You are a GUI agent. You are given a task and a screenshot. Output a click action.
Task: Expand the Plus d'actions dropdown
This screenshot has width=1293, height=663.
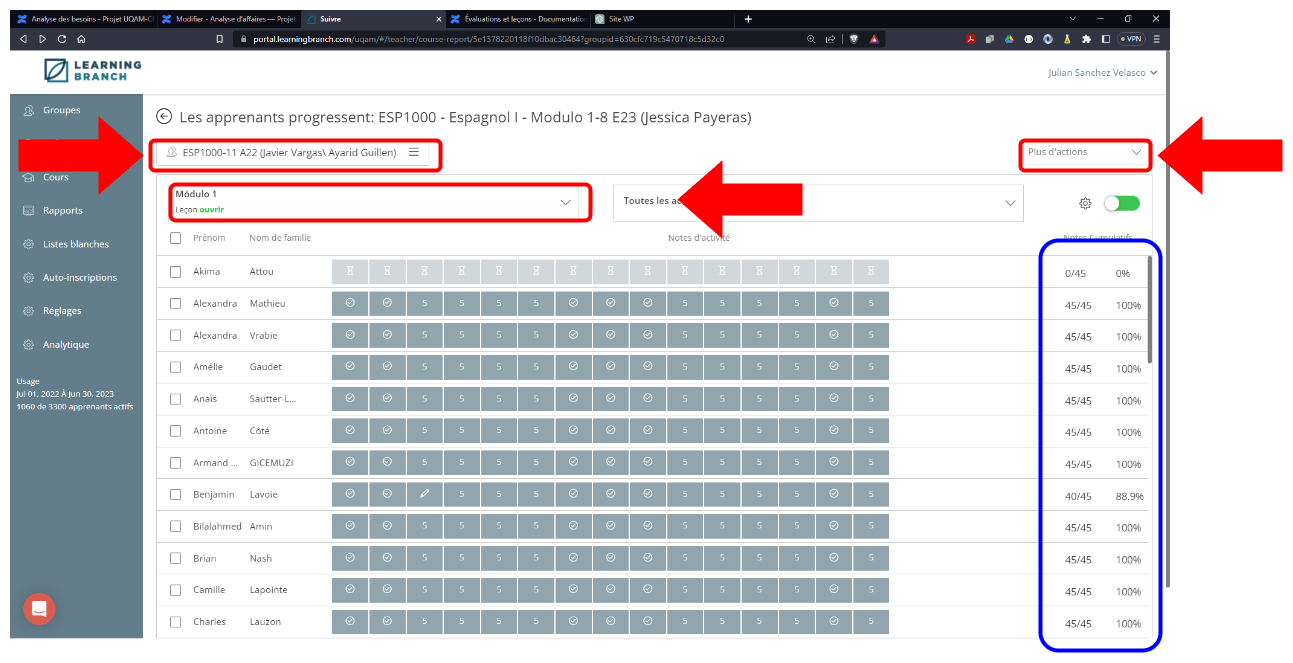coord(1084,152)
